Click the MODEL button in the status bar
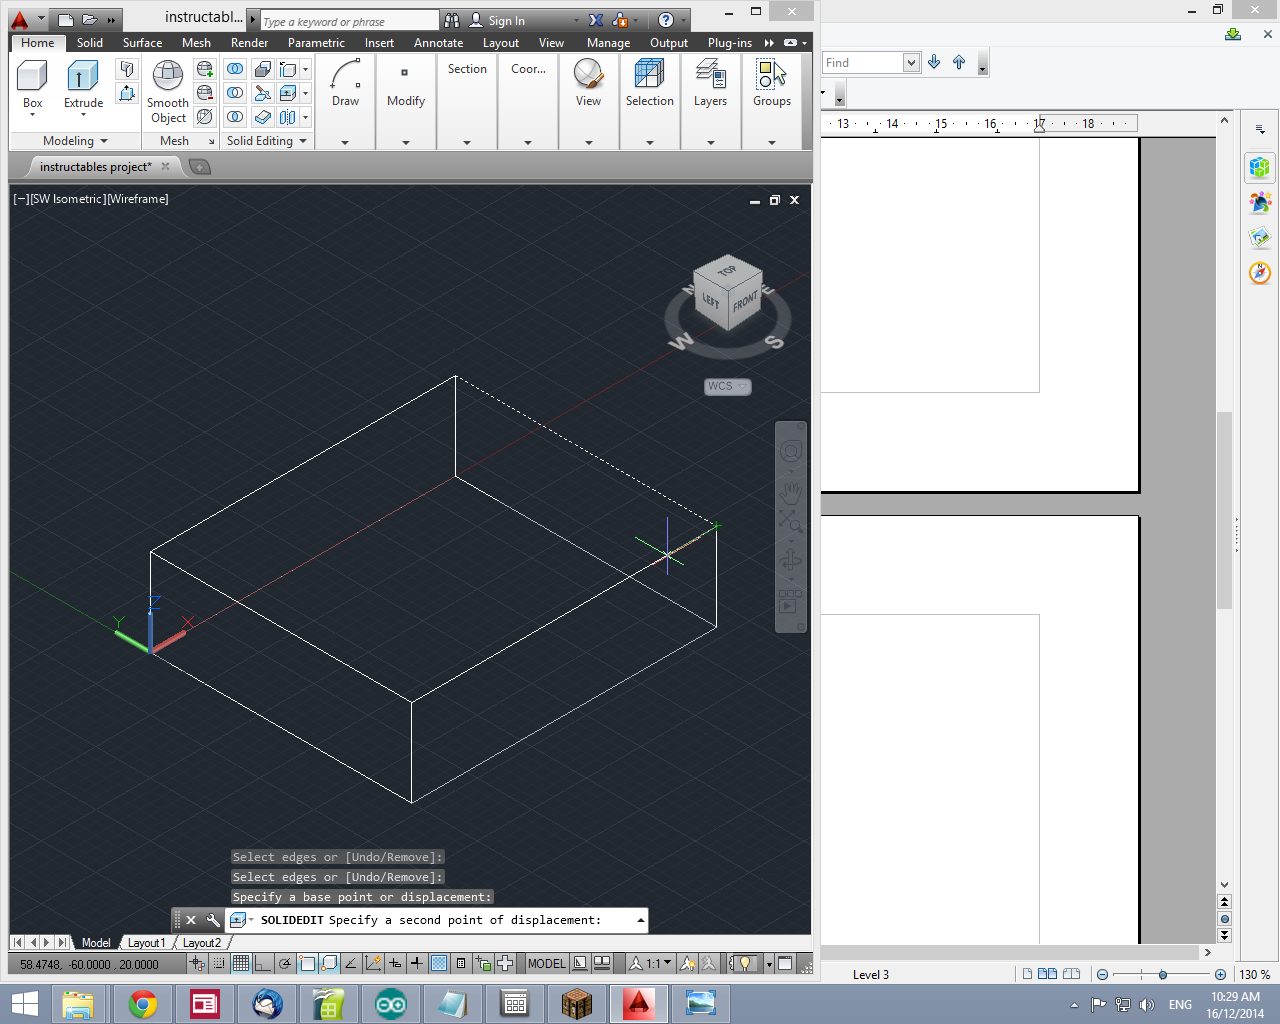Screen dimensions: 1280x1024 tap(546, 963)
